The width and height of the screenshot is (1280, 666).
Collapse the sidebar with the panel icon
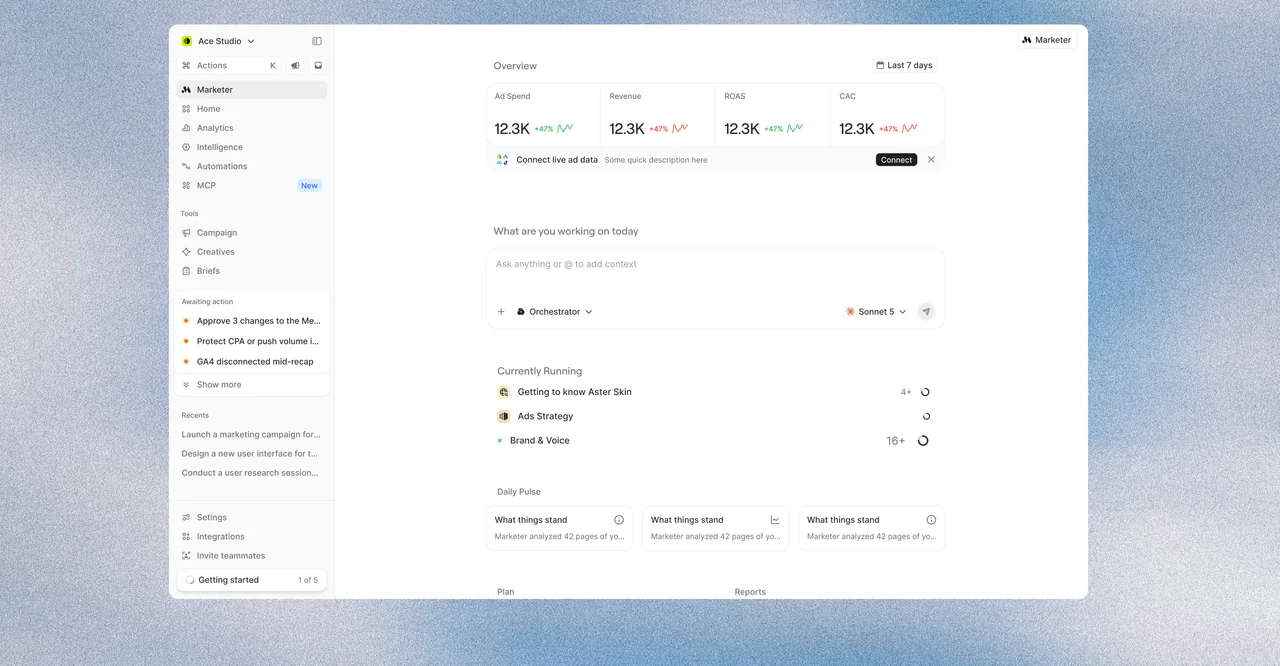click(x=317, y=41)
